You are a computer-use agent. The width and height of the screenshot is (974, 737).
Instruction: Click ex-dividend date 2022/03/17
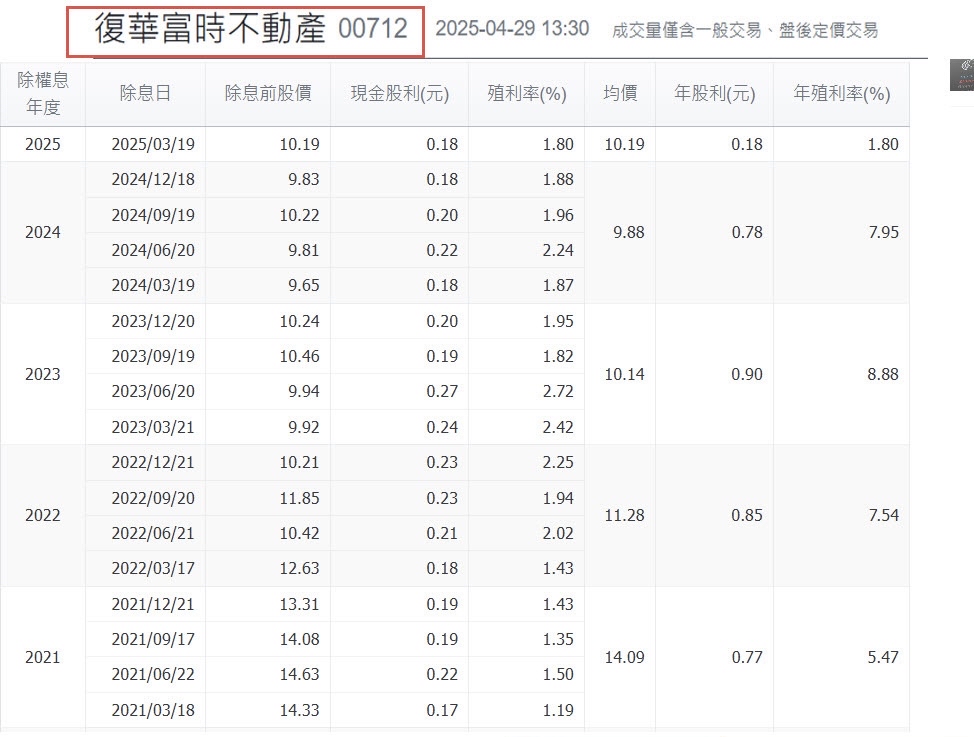click(153, 568)
